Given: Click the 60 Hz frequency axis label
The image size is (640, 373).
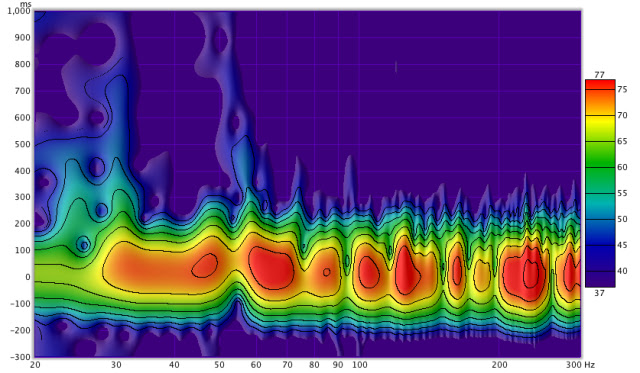Looking at the screenshot, I should [x=256, y=365].
